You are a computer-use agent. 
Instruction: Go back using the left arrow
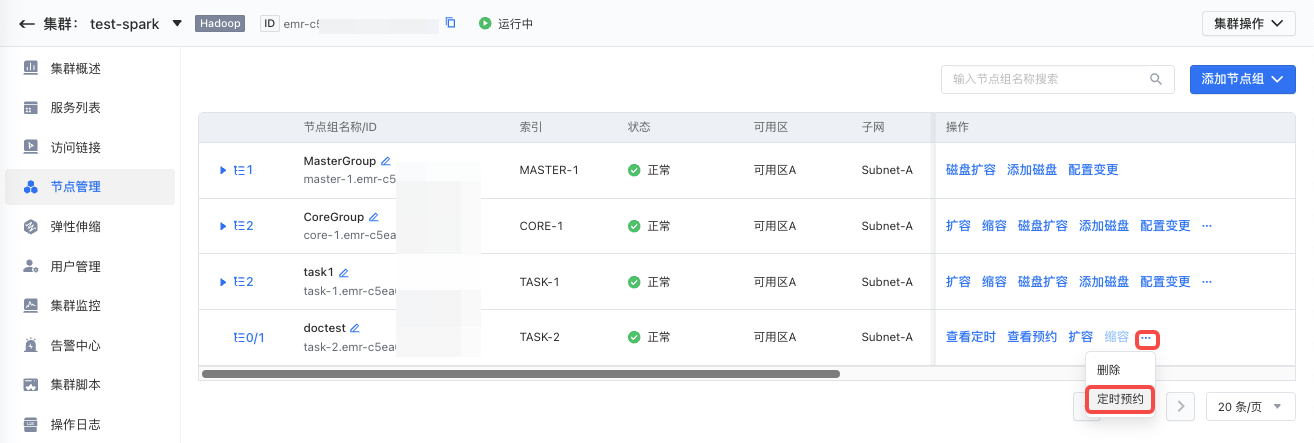point(27,24)
